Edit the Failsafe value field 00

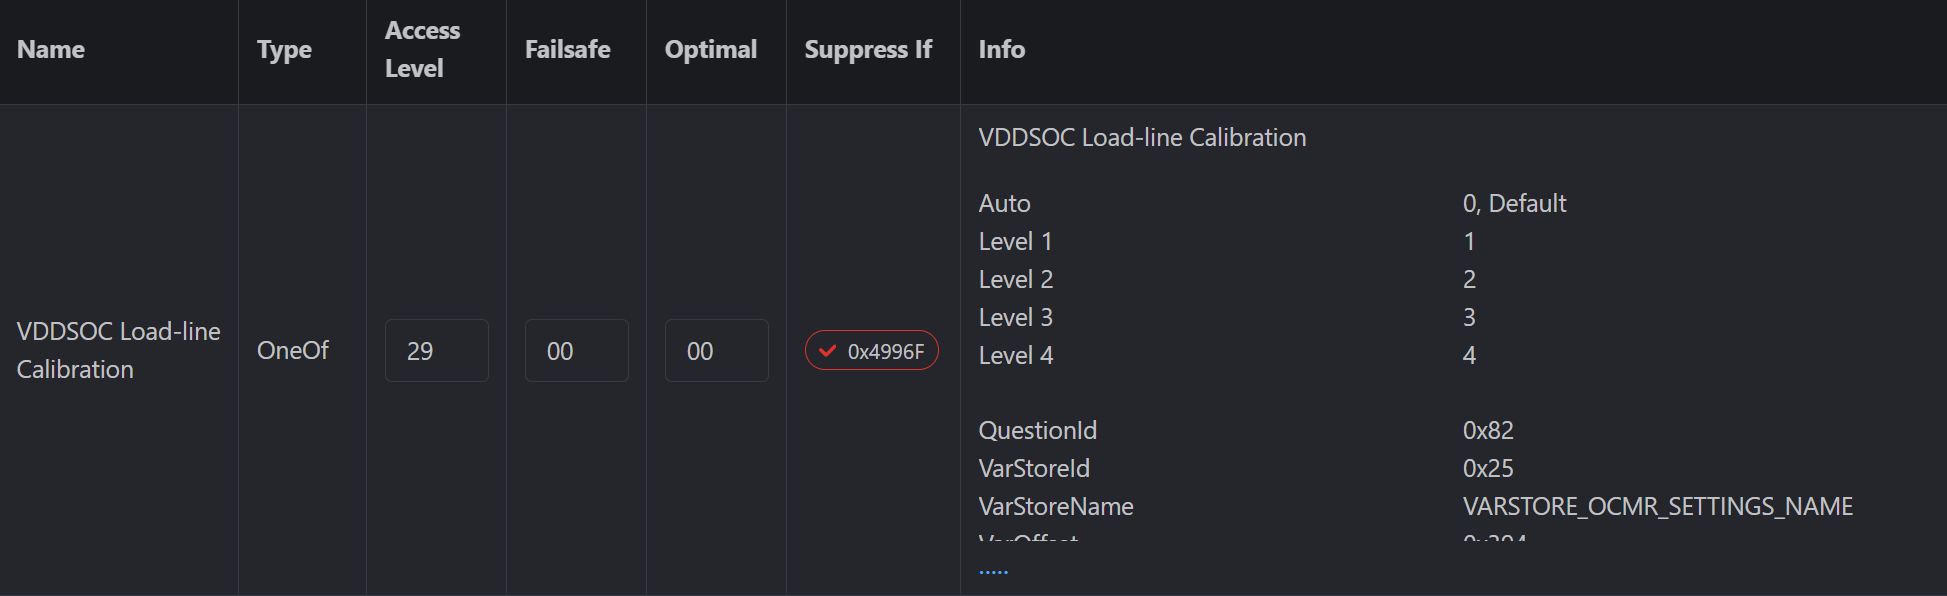(x=577, y=350)
